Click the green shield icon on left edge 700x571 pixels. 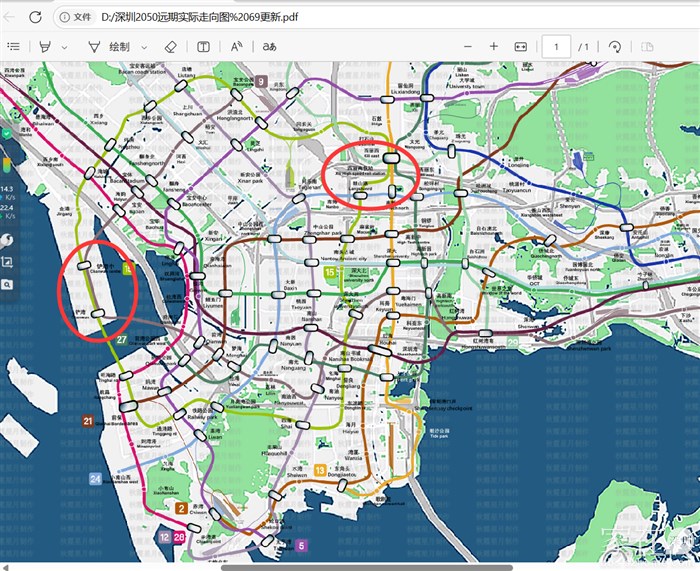pyautogui.click(x=7, y=133)
